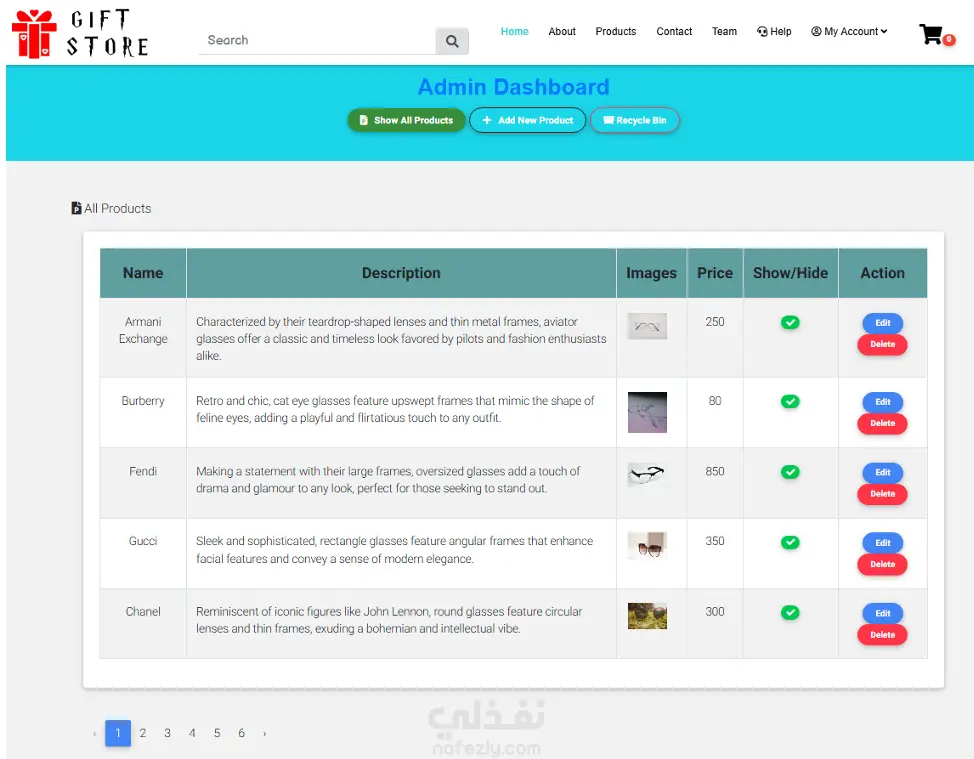This screenshot has height=759, width=974.
Task: Expand the My Account dropdown
Action: pyautogui.click(x=849, y=31)
